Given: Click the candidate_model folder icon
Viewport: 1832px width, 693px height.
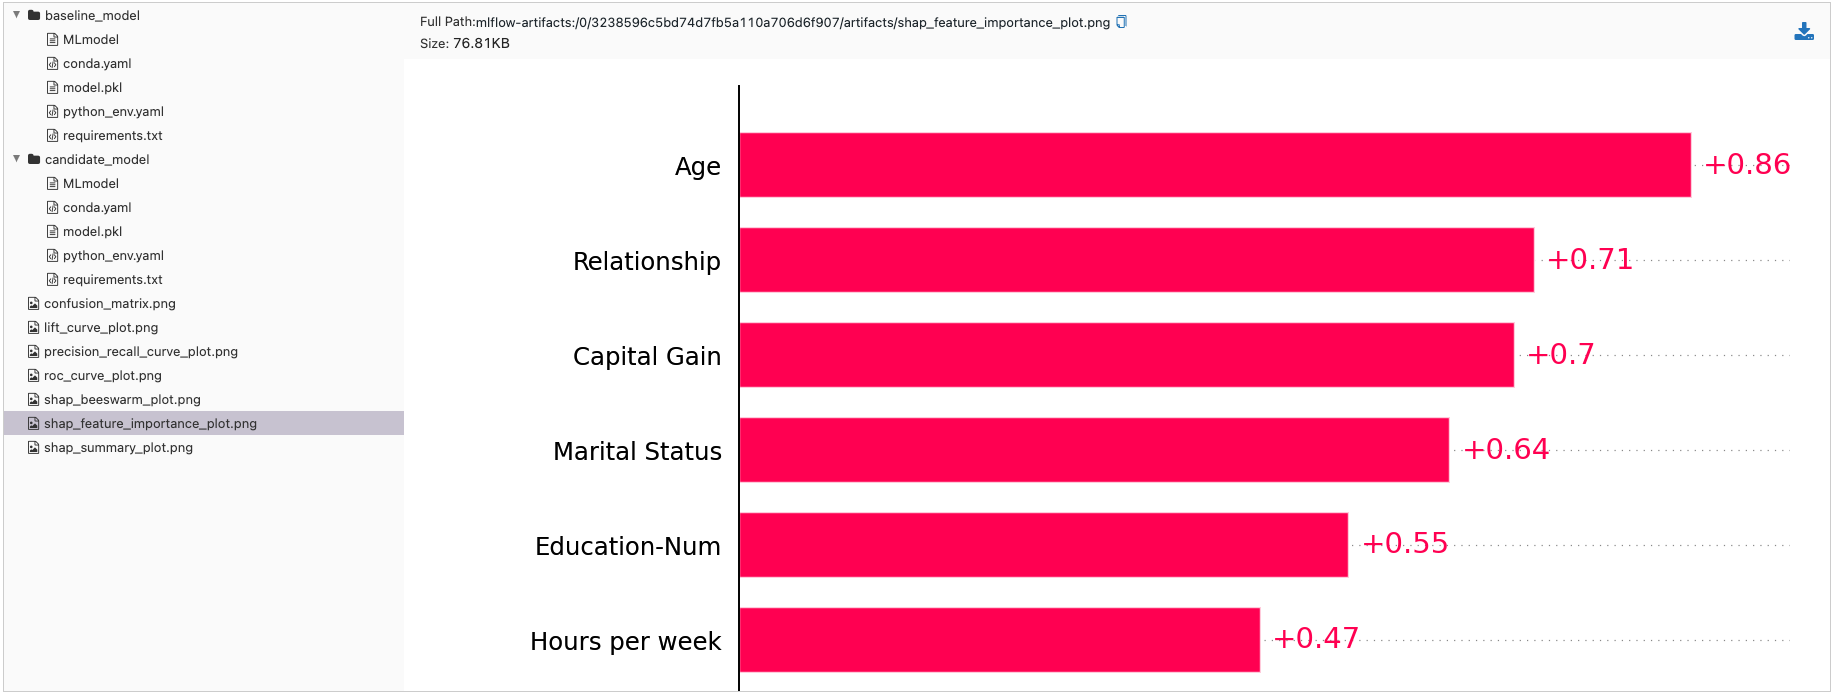Looking at the screenshot, I should click(x=34, y=160).
